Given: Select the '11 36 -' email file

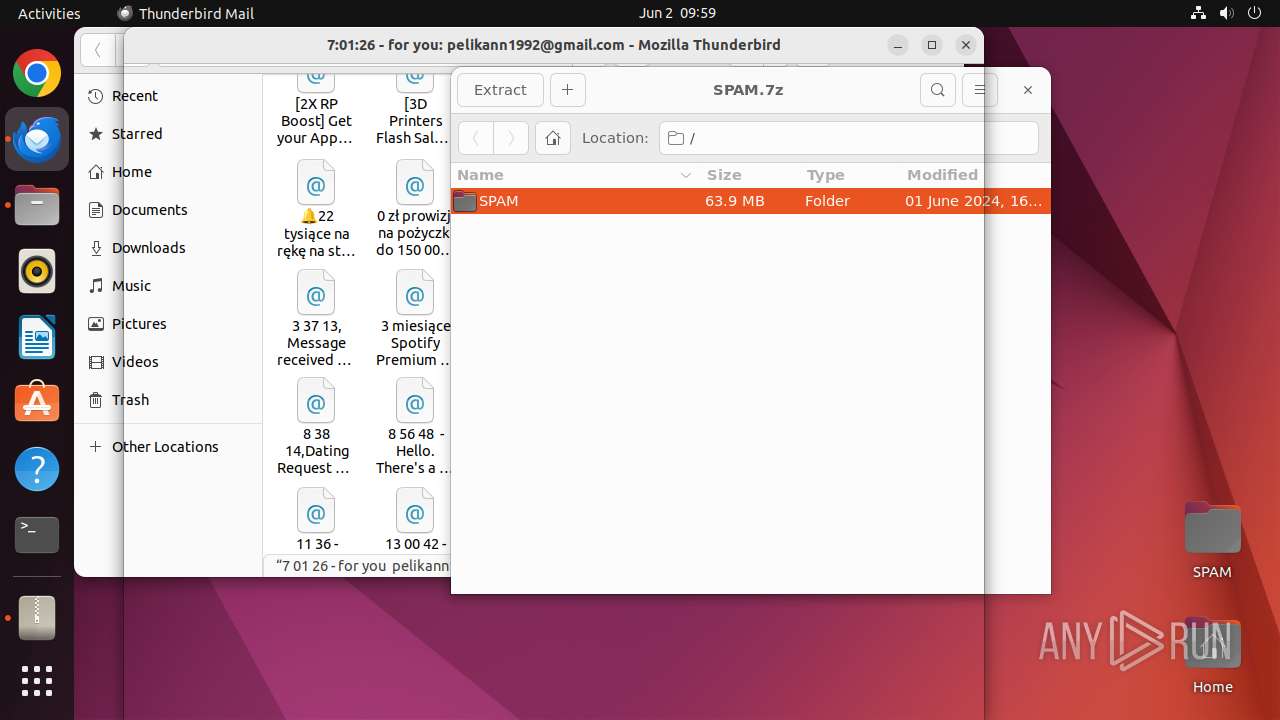Looking at the screenshot, I should pyautogui.click(x=316, y=519).
